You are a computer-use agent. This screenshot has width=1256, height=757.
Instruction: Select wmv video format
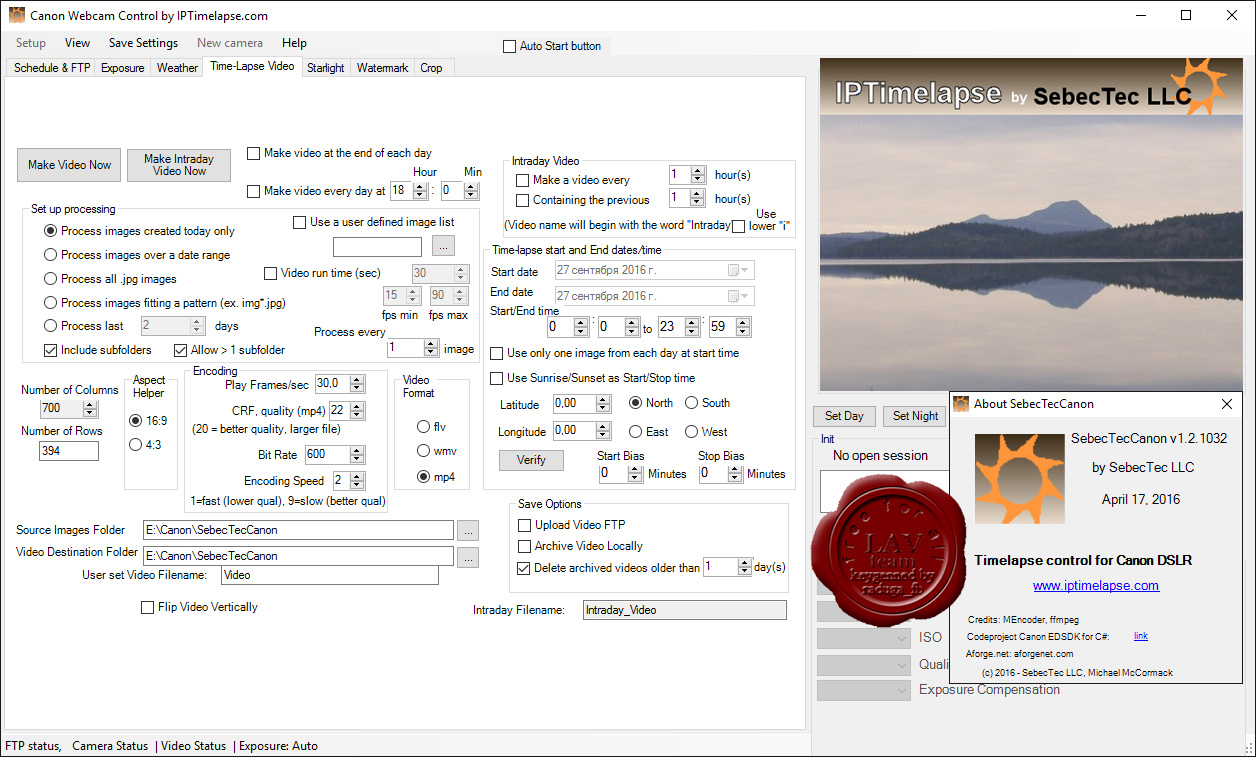click(424, 451)
